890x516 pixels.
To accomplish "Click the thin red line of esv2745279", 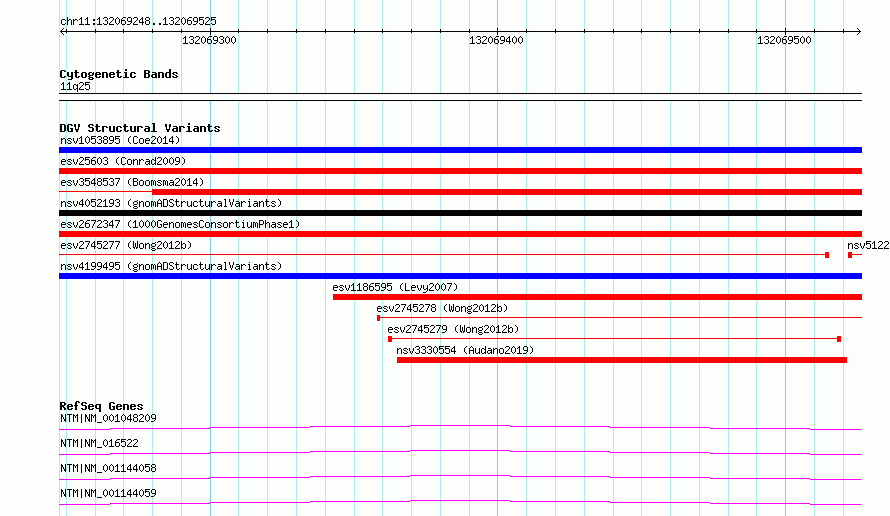I will click(x=614, y=339).
